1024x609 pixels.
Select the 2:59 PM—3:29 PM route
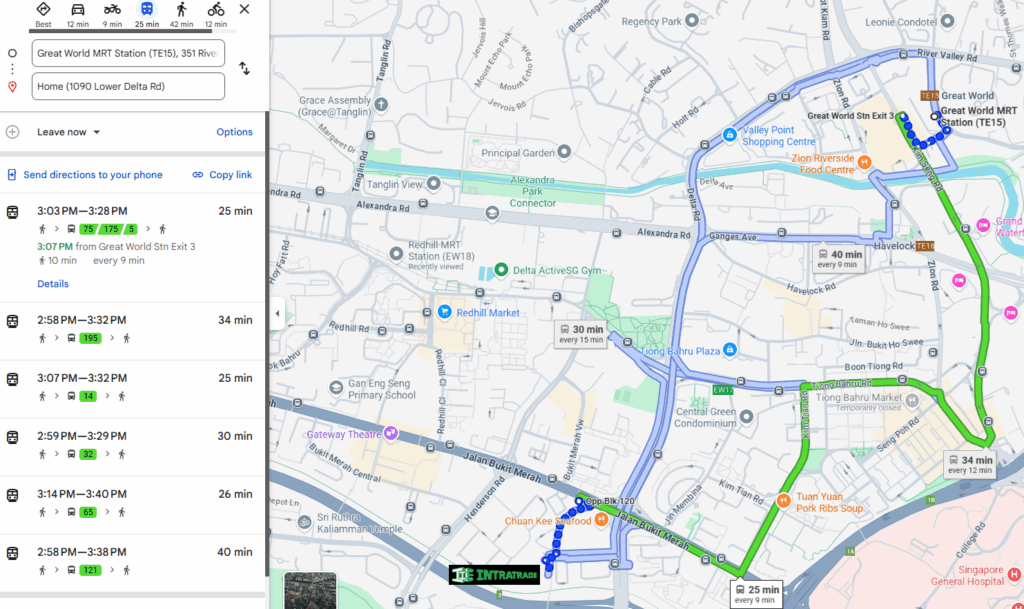coord(132,446)
